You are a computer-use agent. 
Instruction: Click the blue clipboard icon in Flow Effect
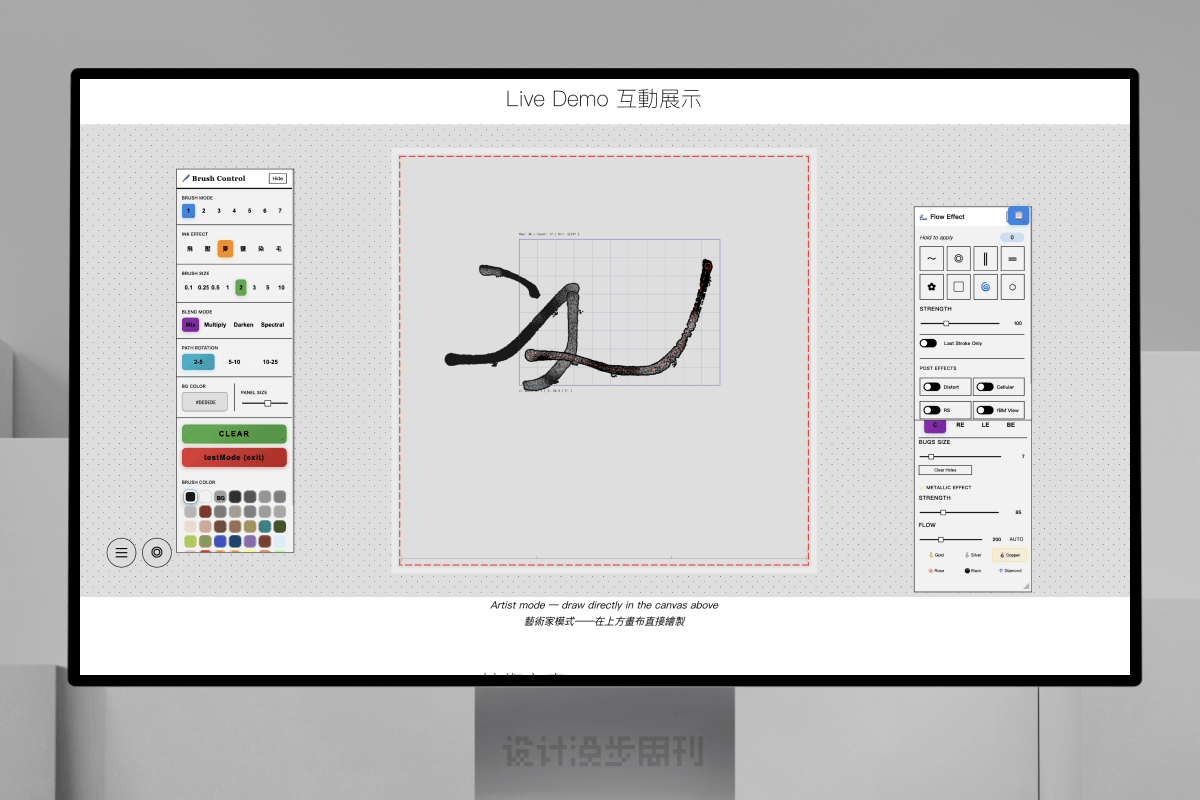(1018, 215)
